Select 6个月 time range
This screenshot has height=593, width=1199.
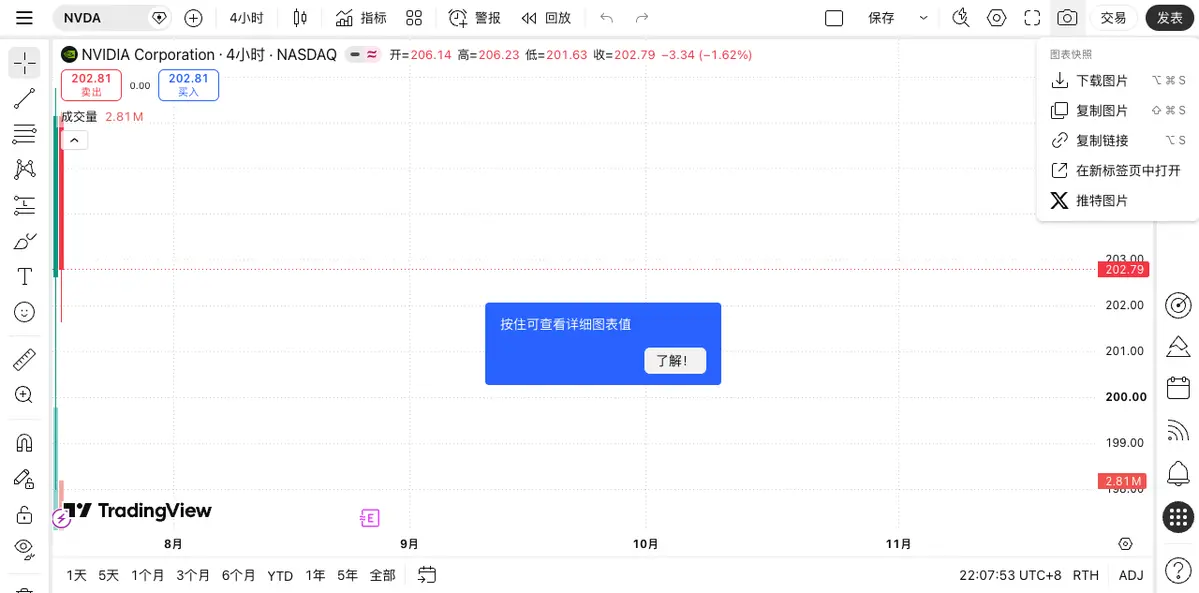coord(239,575)
